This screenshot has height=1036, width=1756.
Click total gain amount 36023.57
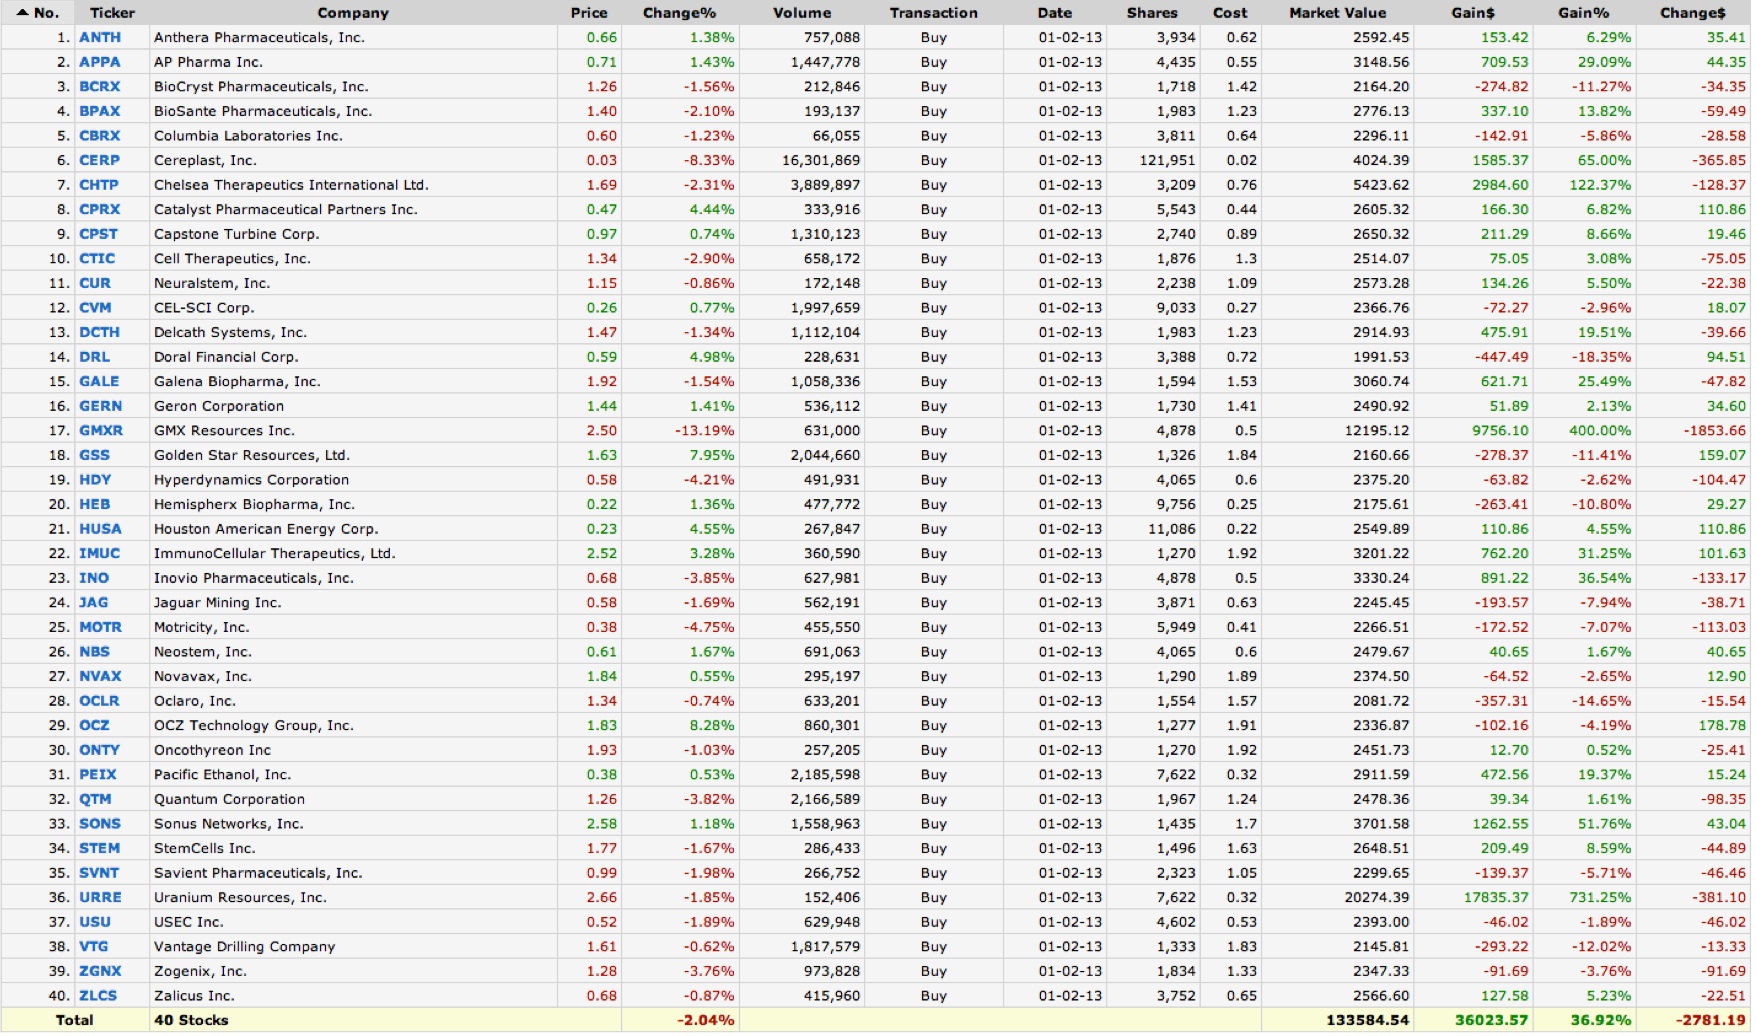tap(1492, 1021)
